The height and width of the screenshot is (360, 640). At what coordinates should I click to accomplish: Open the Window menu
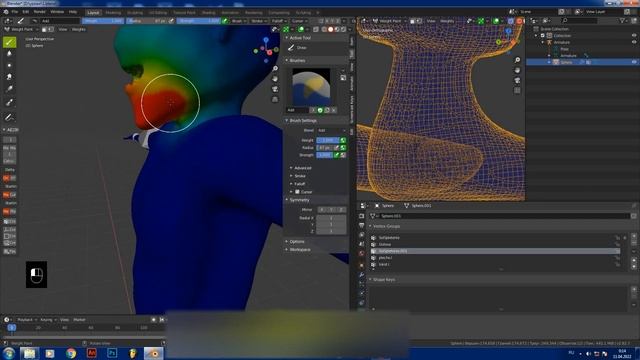(x=57, y=12)
